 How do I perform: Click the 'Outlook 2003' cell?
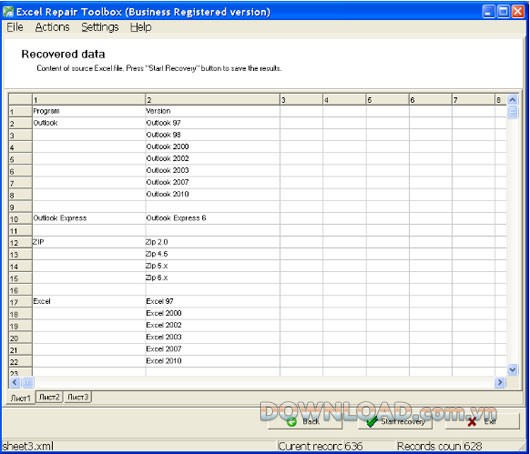point(213,170)
